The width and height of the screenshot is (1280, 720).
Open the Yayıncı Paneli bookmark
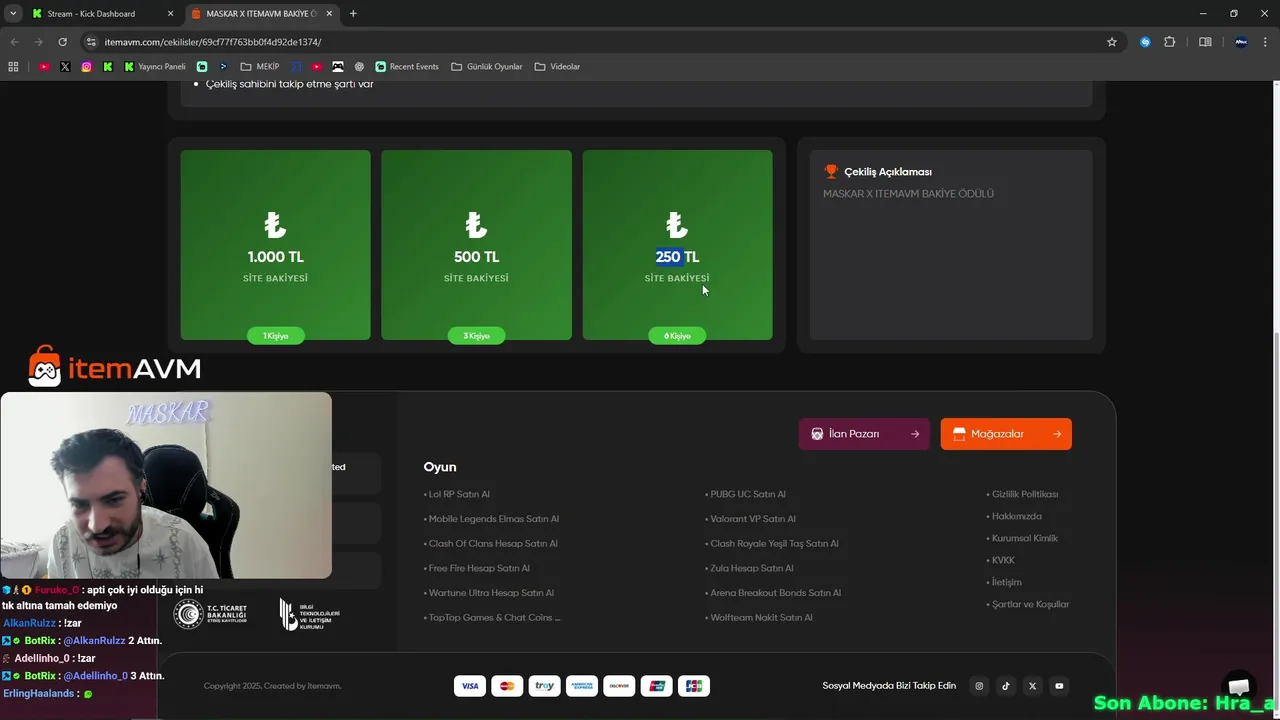pos(155,67)
